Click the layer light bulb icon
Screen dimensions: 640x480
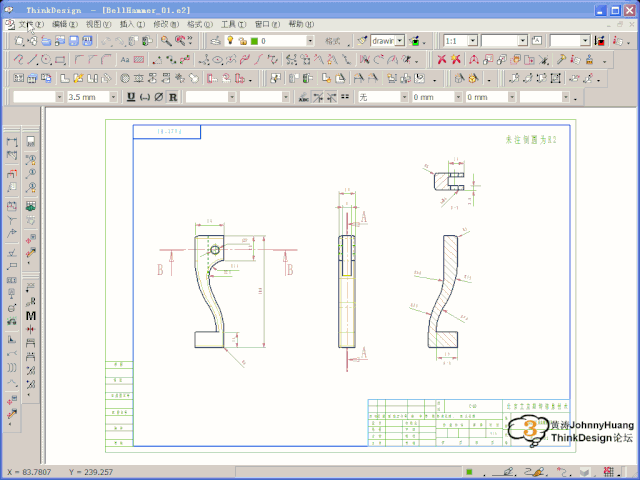point(230,40)
